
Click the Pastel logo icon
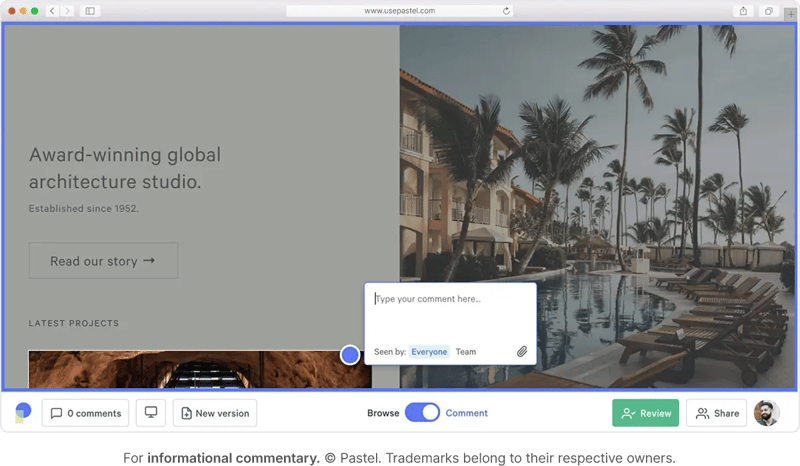(23, 412)
